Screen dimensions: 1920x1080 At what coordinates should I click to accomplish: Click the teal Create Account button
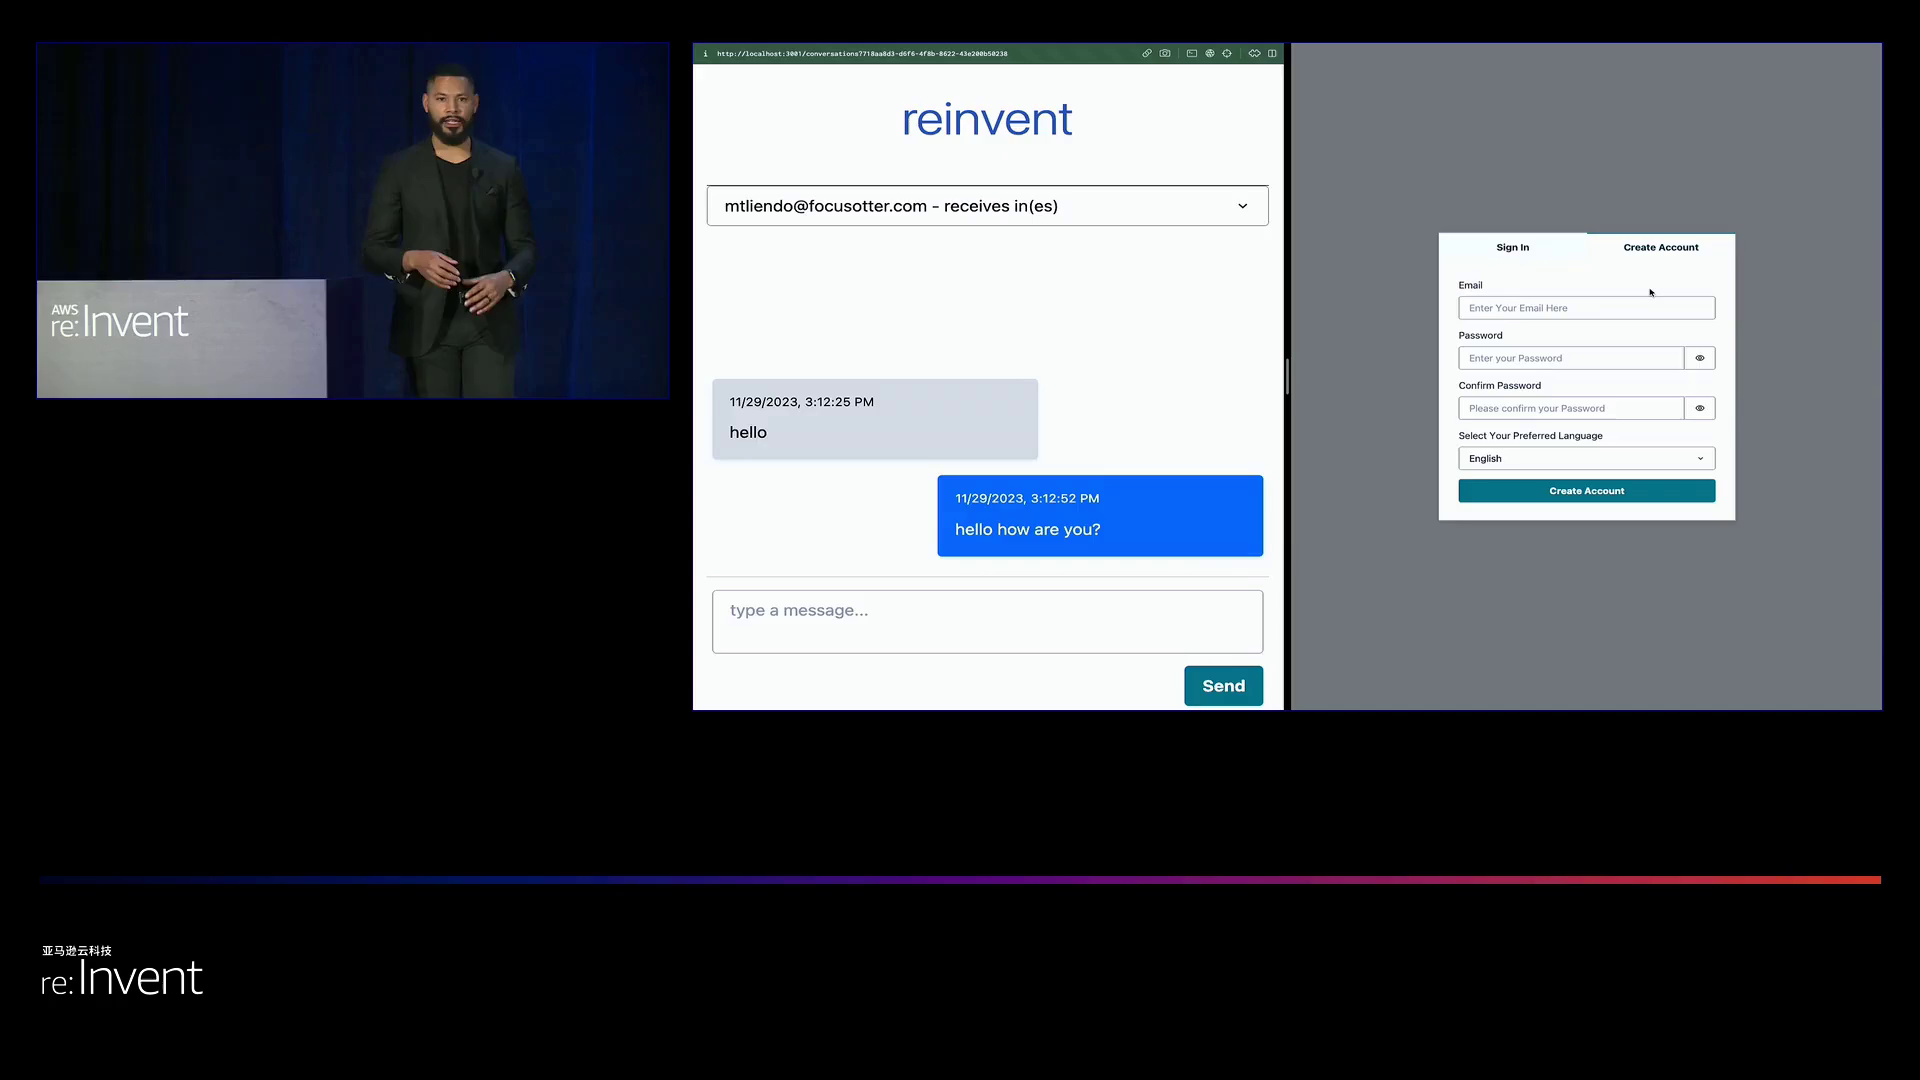[x=1586, y=491]
